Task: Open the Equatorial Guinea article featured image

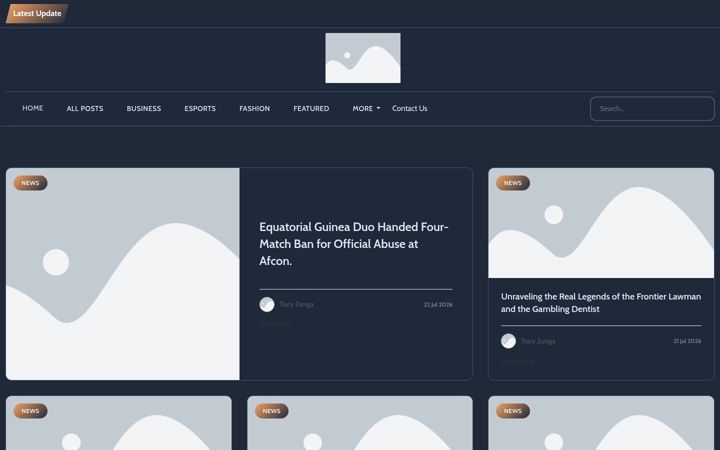Action: pos(123,274)
